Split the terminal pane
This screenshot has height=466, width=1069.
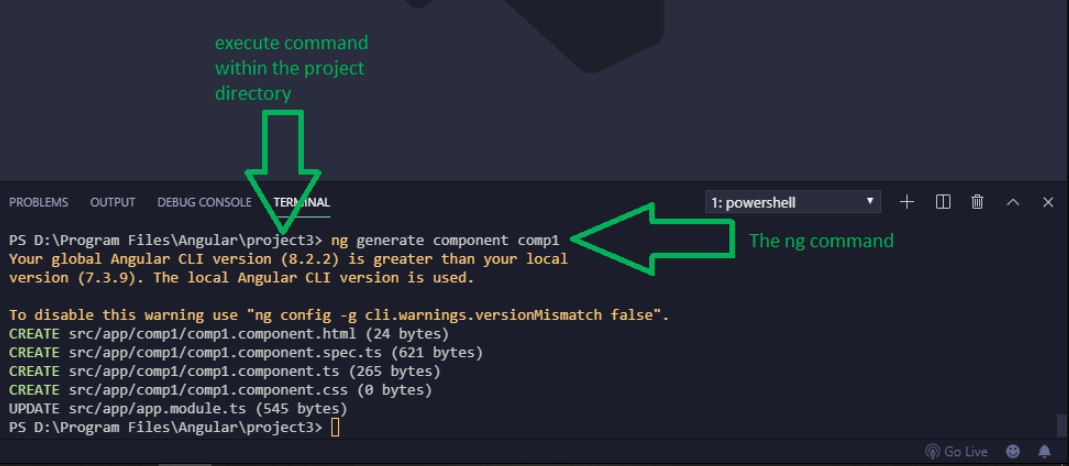pyautogui.click(x=943, y=202)
